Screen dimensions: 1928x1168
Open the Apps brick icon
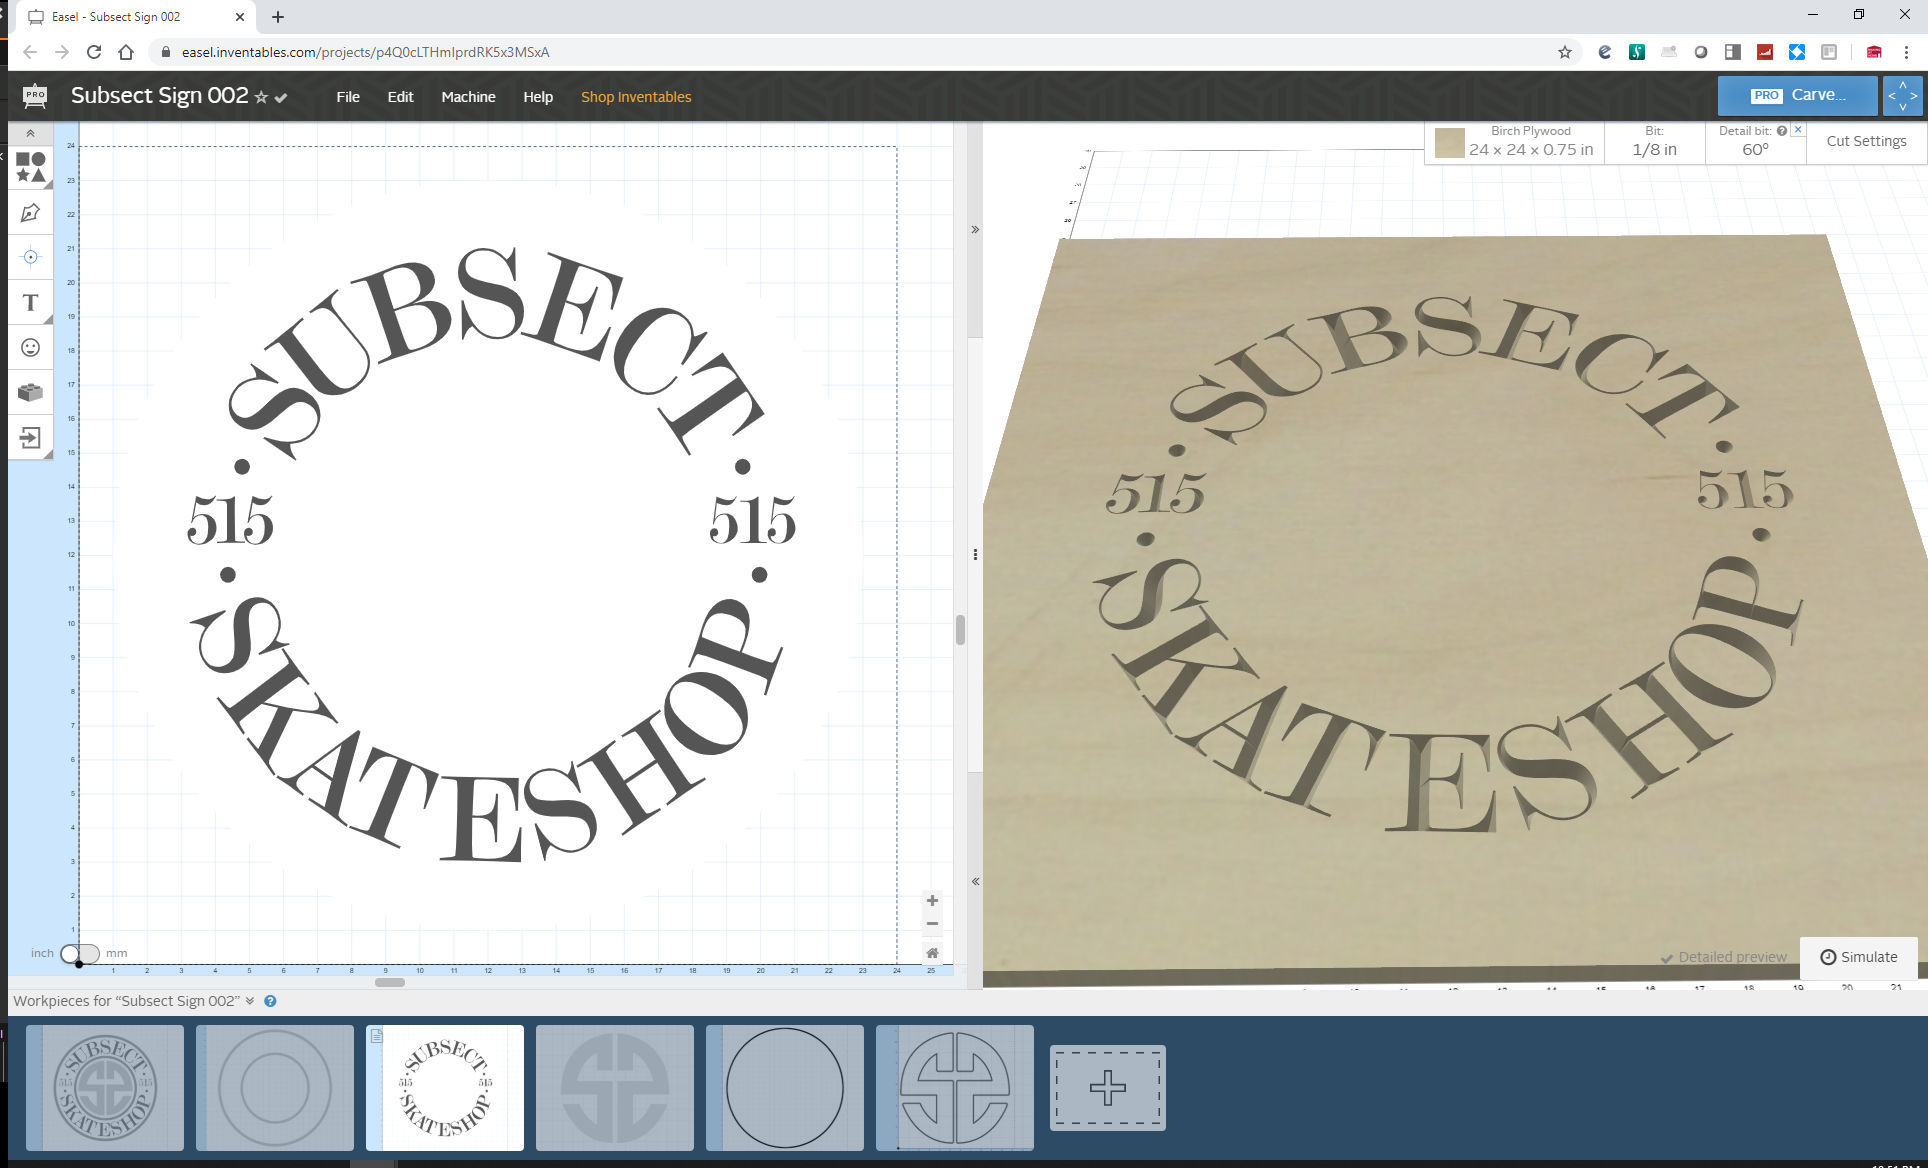tap(31, 392)
